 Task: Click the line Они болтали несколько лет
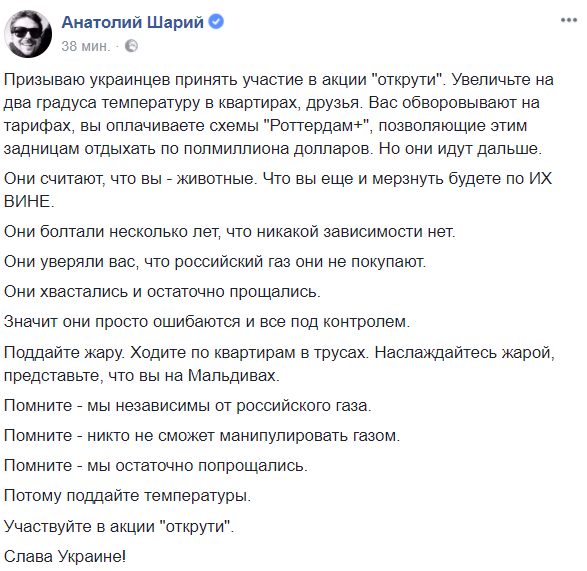coord(229,232)
